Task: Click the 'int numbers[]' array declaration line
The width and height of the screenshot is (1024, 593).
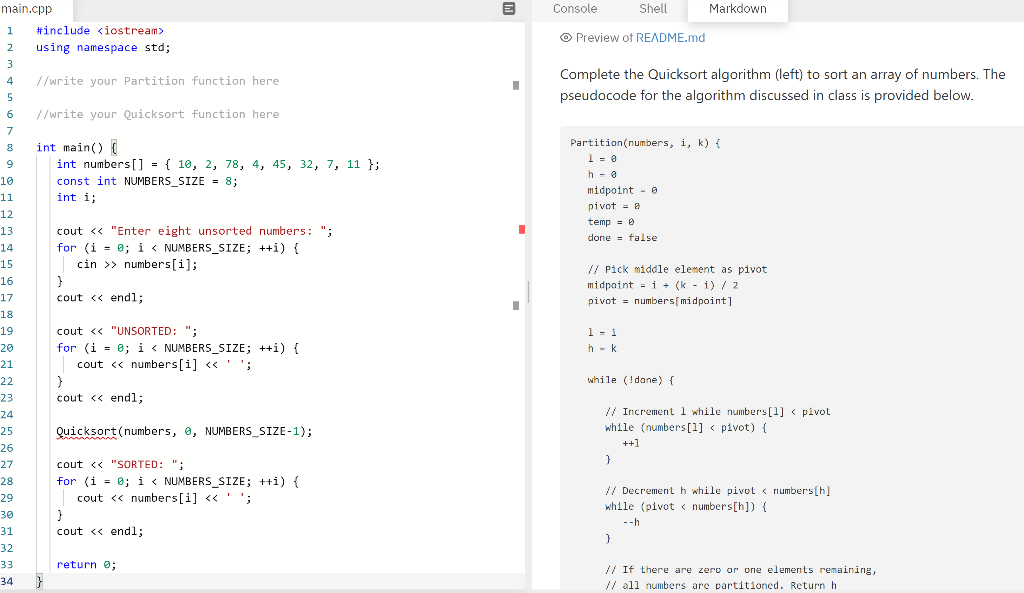Action: pyautogui.click(x=218, y=165)
